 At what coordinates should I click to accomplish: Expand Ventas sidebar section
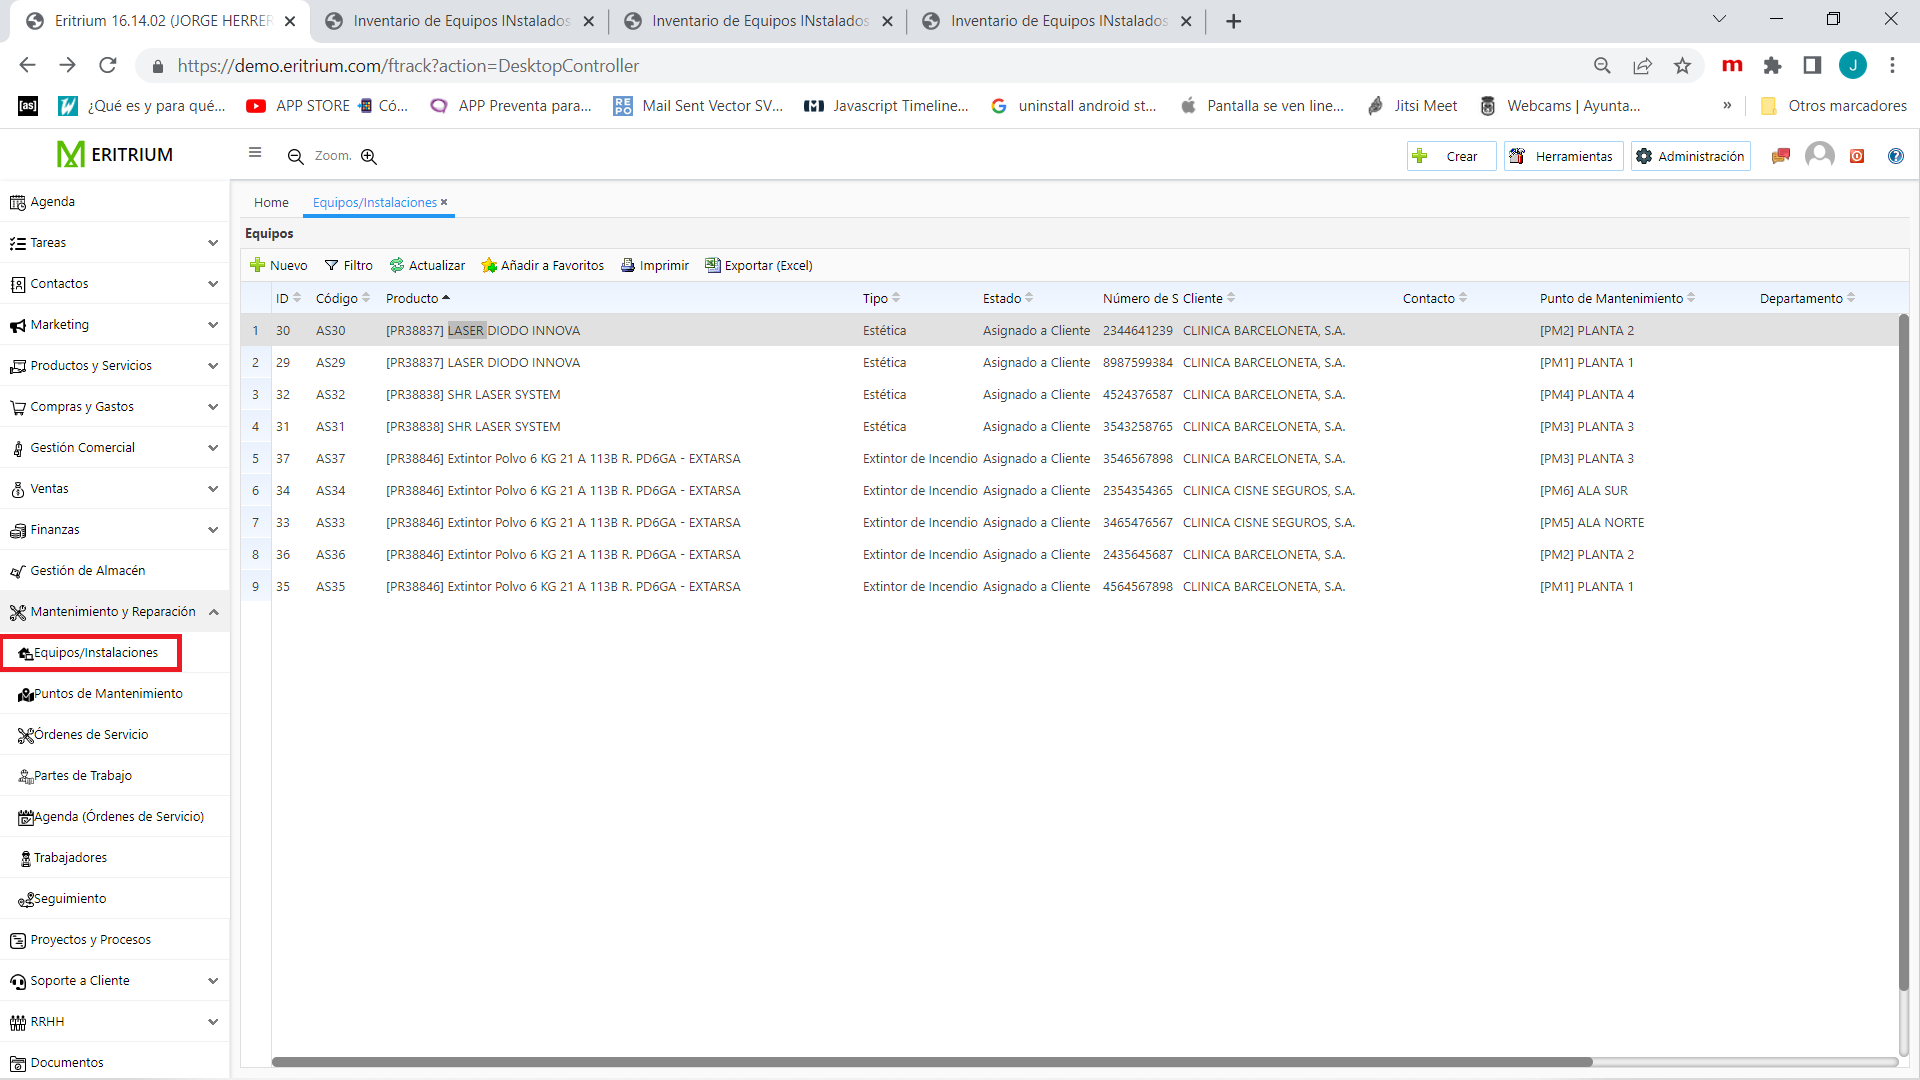[115, 489]
